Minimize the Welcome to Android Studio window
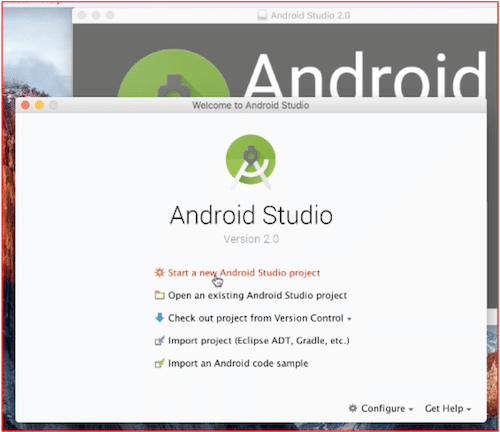Screen dimensions: 500x432 click(x=39, y=105)
